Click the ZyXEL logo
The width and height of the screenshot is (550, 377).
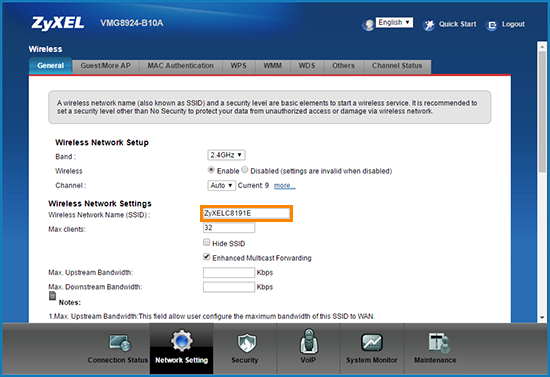(58, 23)
